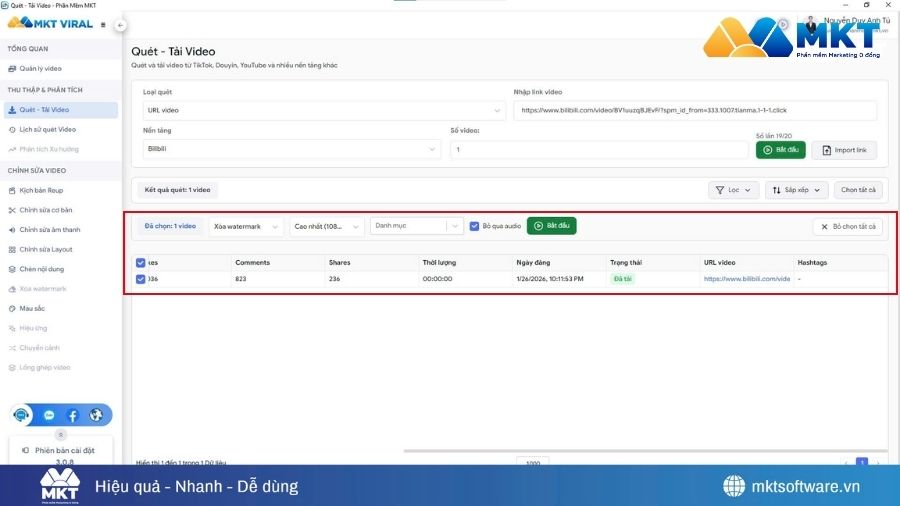
Task: Click the Lồng ghép video icon
Action: point(12,368)
